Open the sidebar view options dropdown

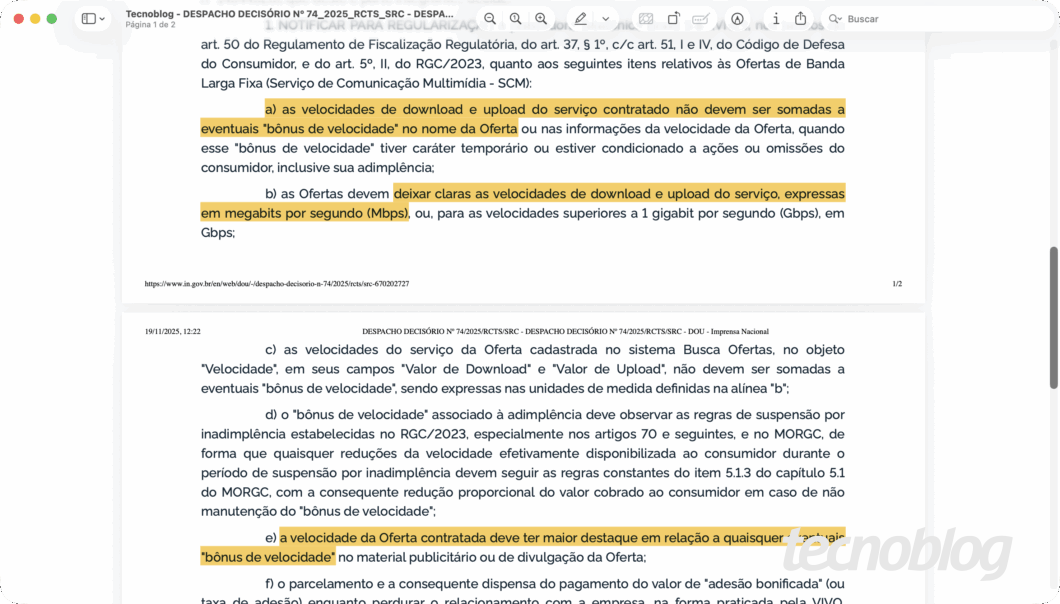(x=99, y=18)
